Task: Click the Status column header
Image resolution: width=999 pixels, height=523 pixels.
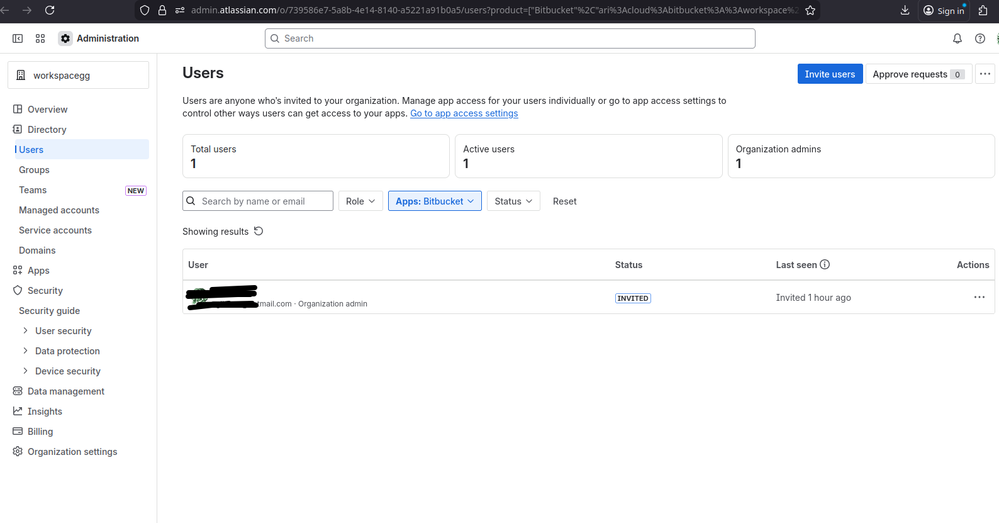Action: (x=628, y=264)
